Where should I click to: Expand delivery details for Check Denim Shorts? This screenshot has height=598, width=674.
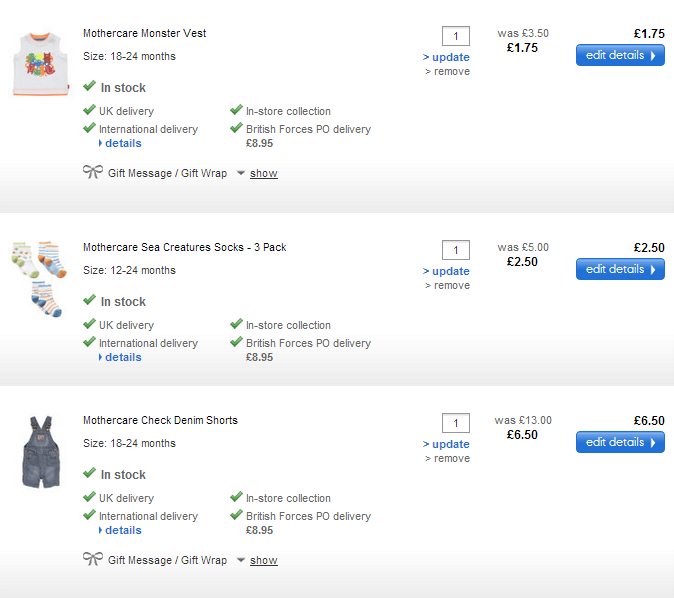pyautogui.click(x=122, y=530)
